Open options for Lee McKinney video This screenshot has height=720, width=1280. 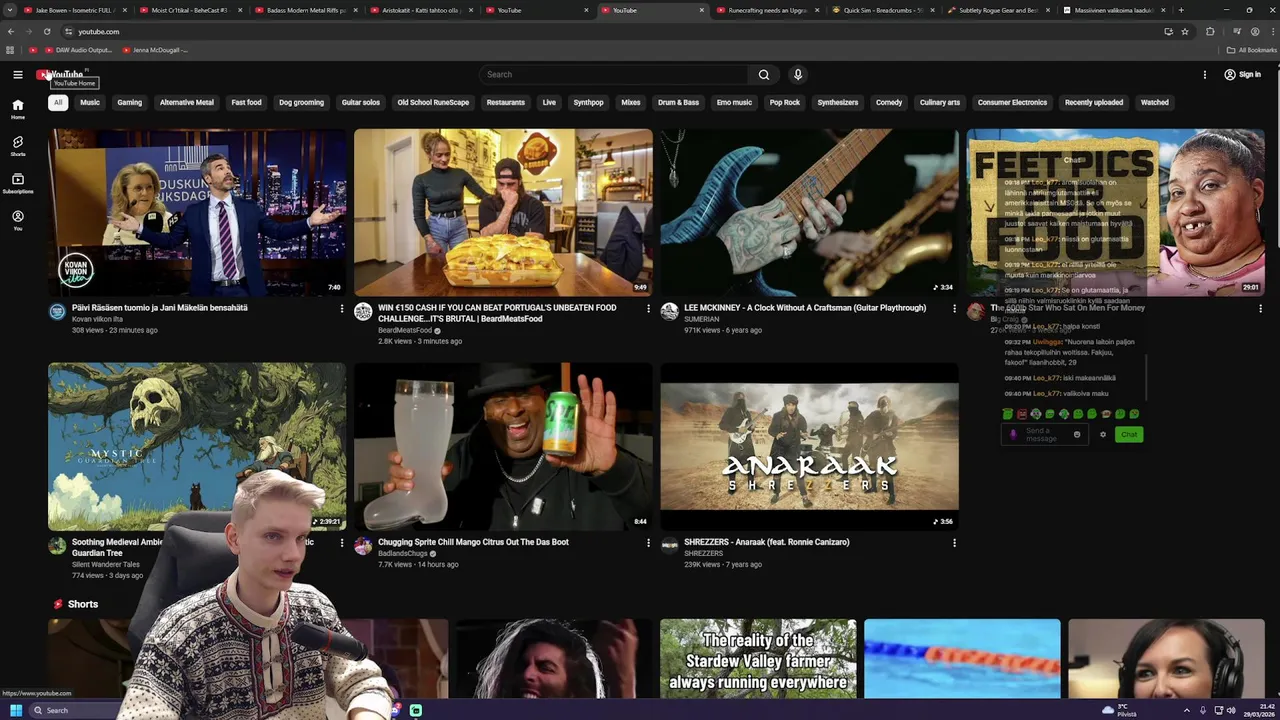[x=953, y=308]
